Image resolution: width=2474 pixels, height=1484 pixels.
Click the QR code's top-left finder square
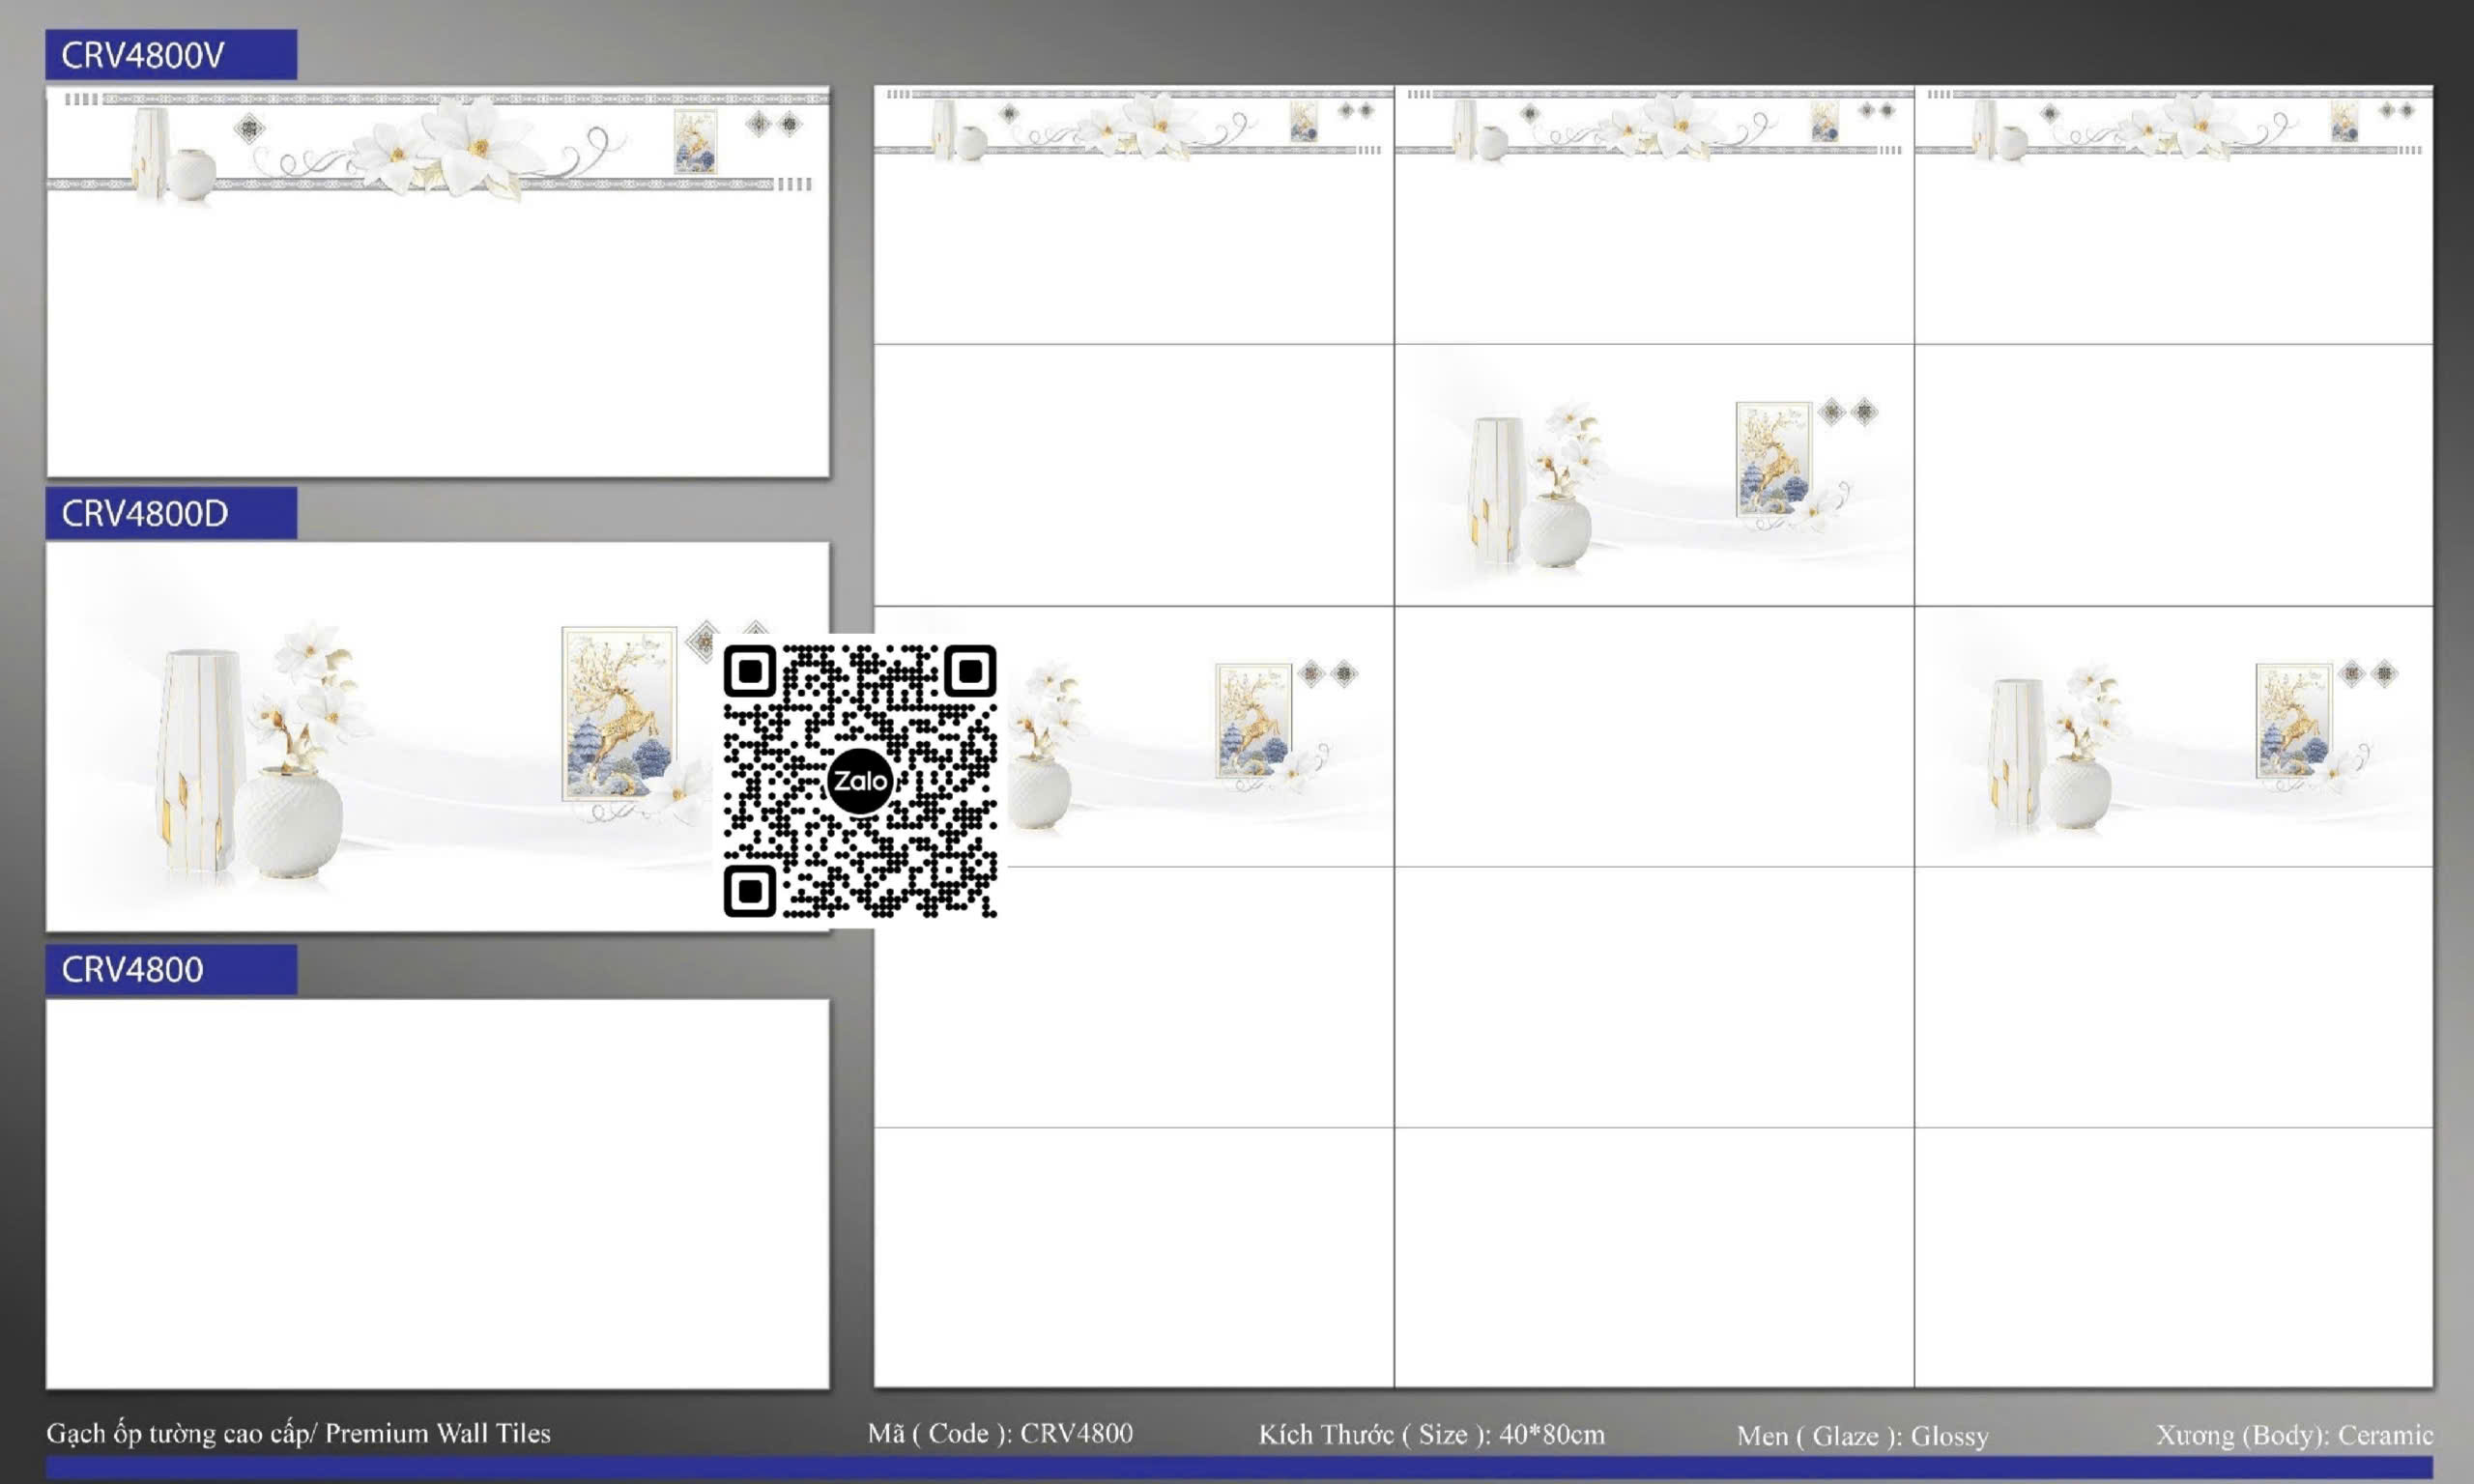tap(750, 671)
